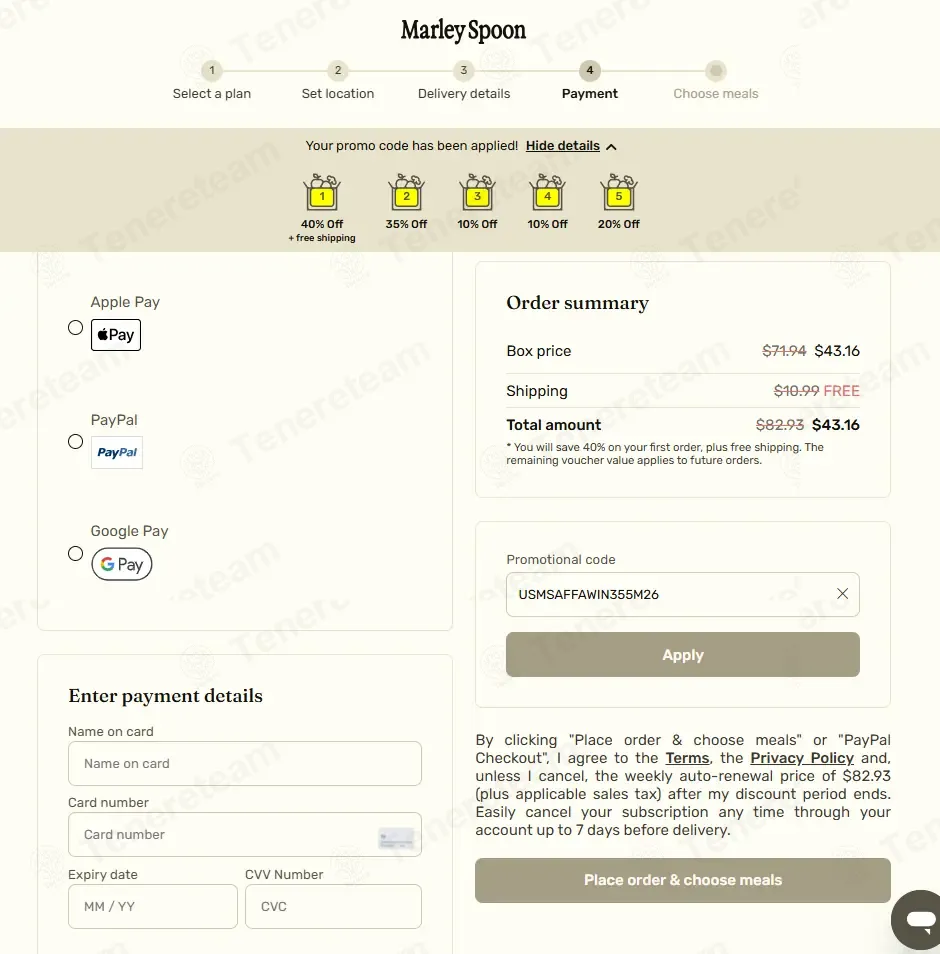Screen dimensions: 940x954
Task: Focus the Name on card field
Action: [x=245, y=764]
